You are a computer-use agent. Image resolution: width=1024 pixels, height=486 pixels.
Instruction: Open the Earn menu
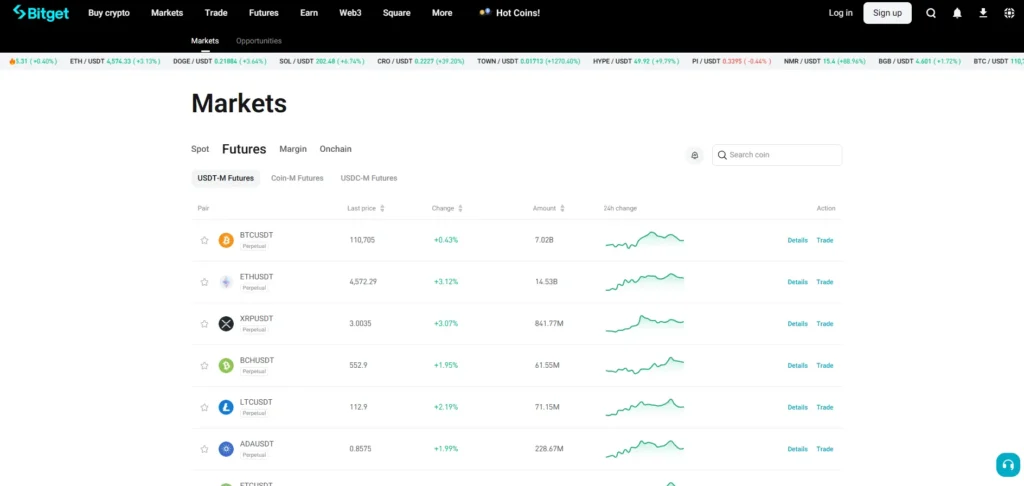coord(309,13)
